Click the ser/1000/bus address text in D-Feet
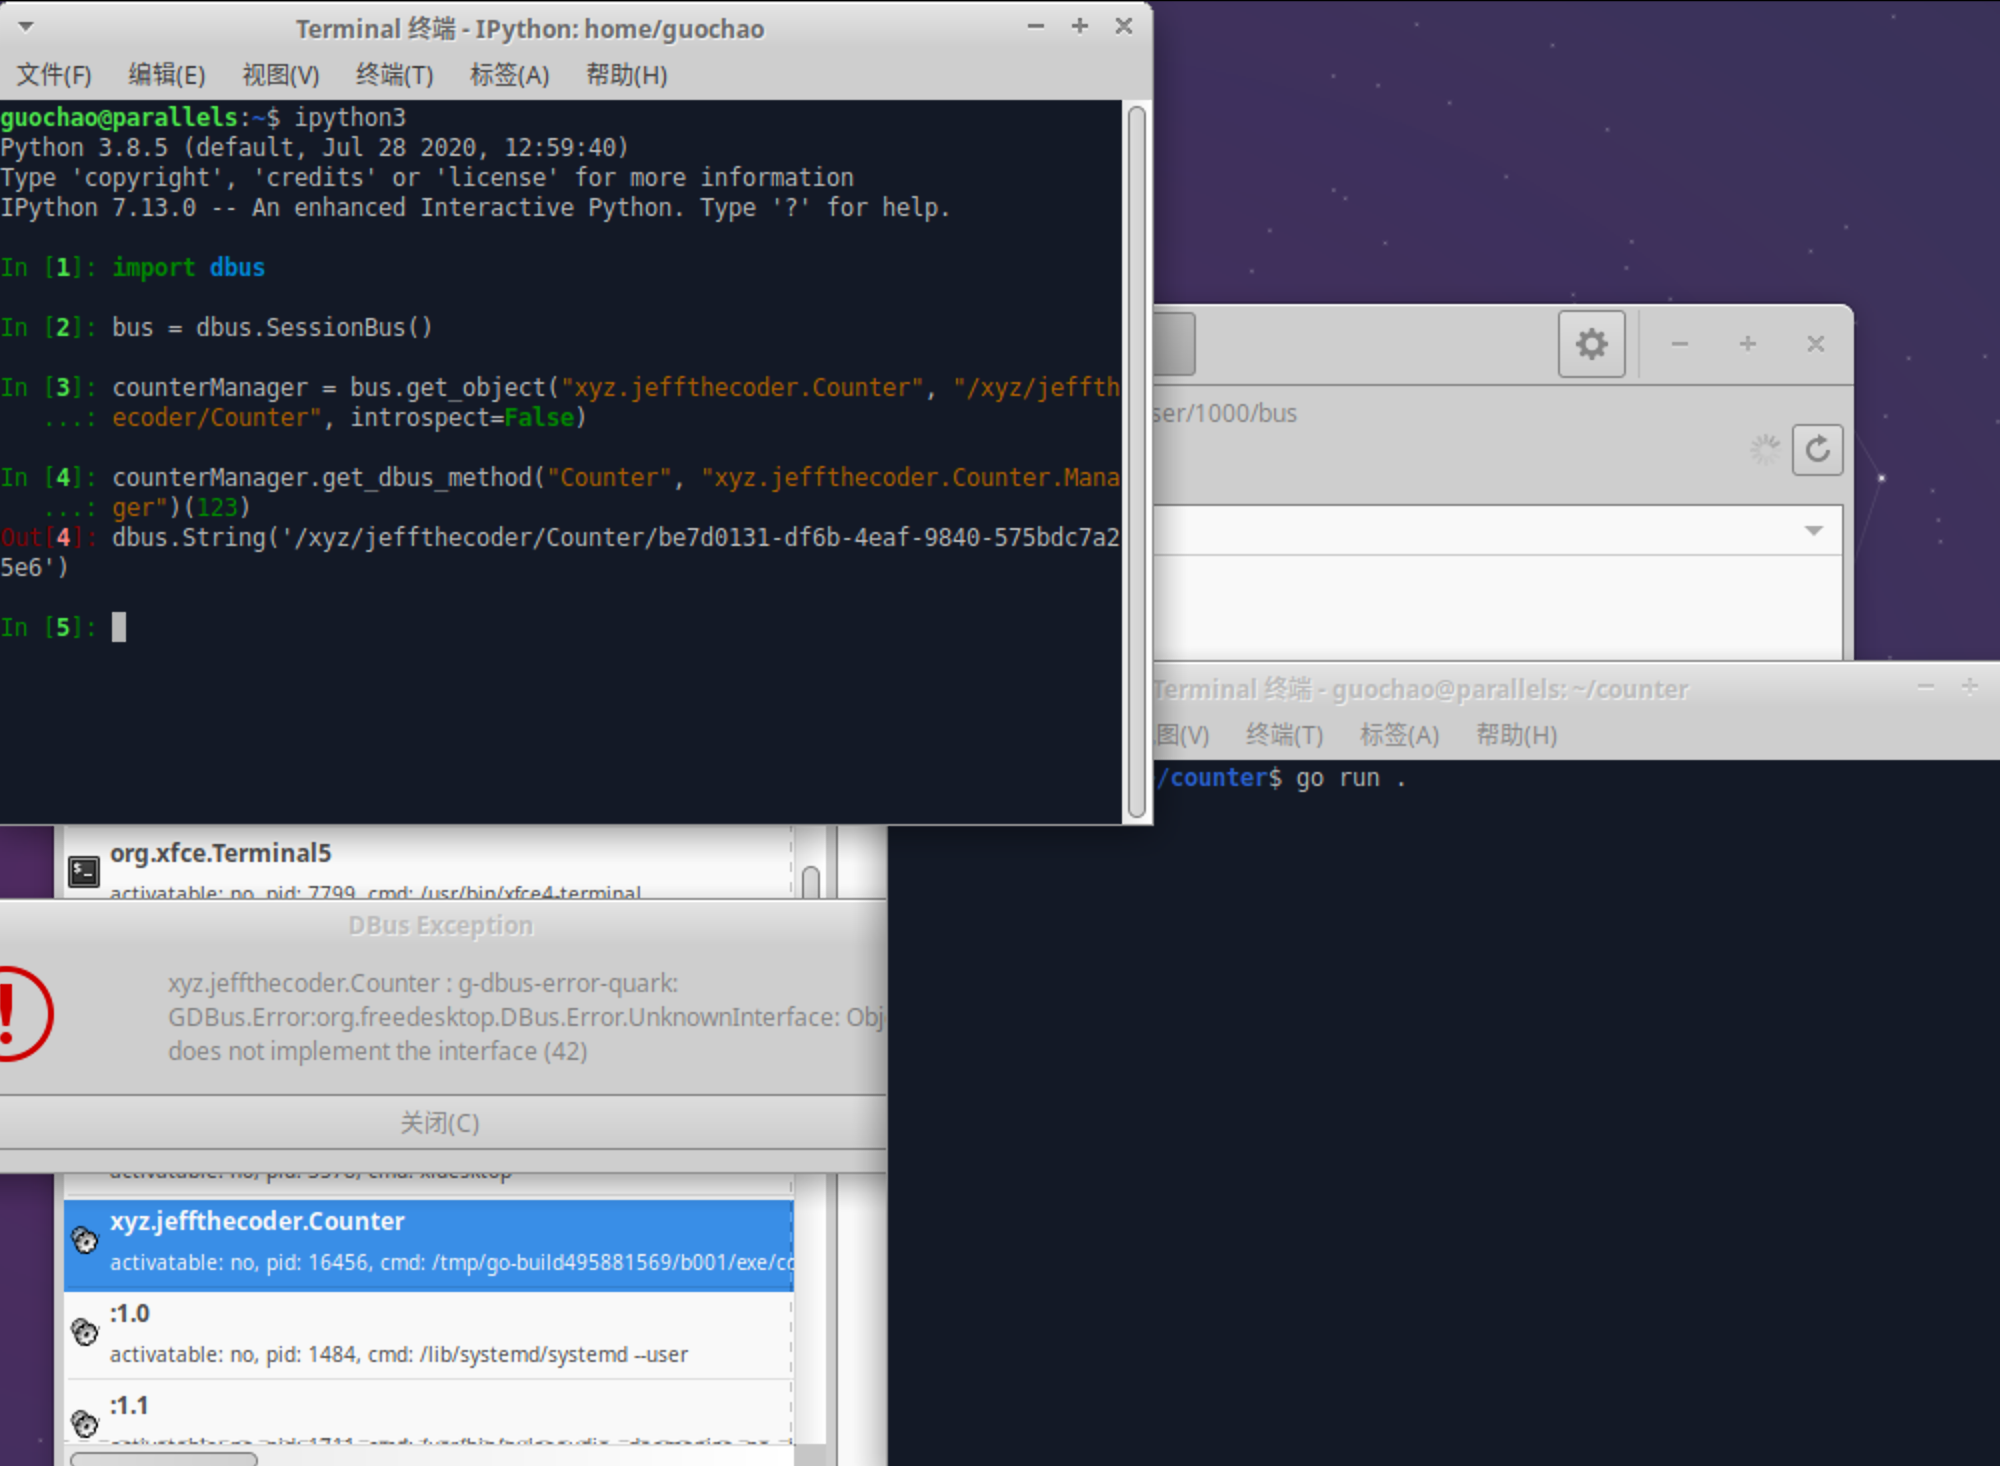This screenshot has width=2000, height=1466. pos(1225,413)
